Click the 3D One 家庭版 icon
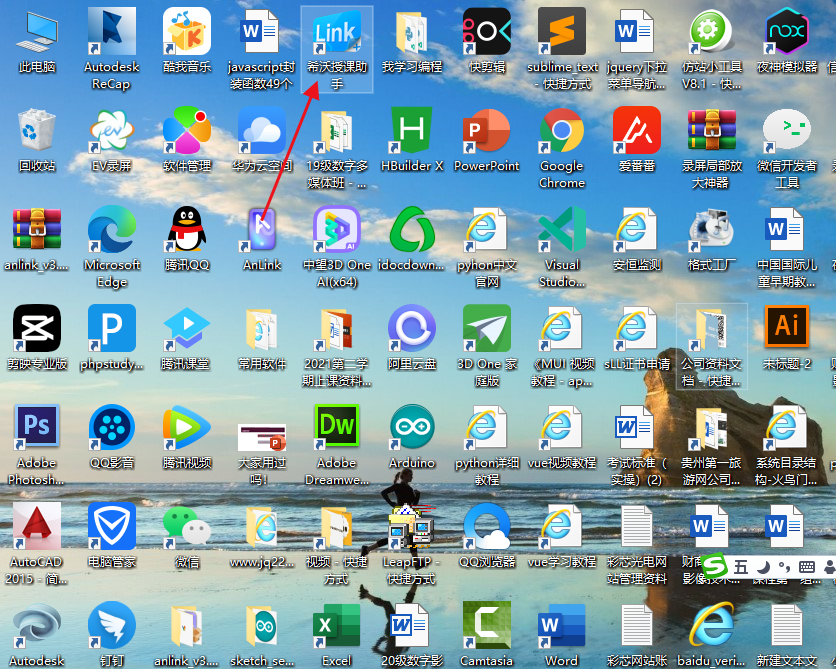The image size is (836, 669). [486, 328]
